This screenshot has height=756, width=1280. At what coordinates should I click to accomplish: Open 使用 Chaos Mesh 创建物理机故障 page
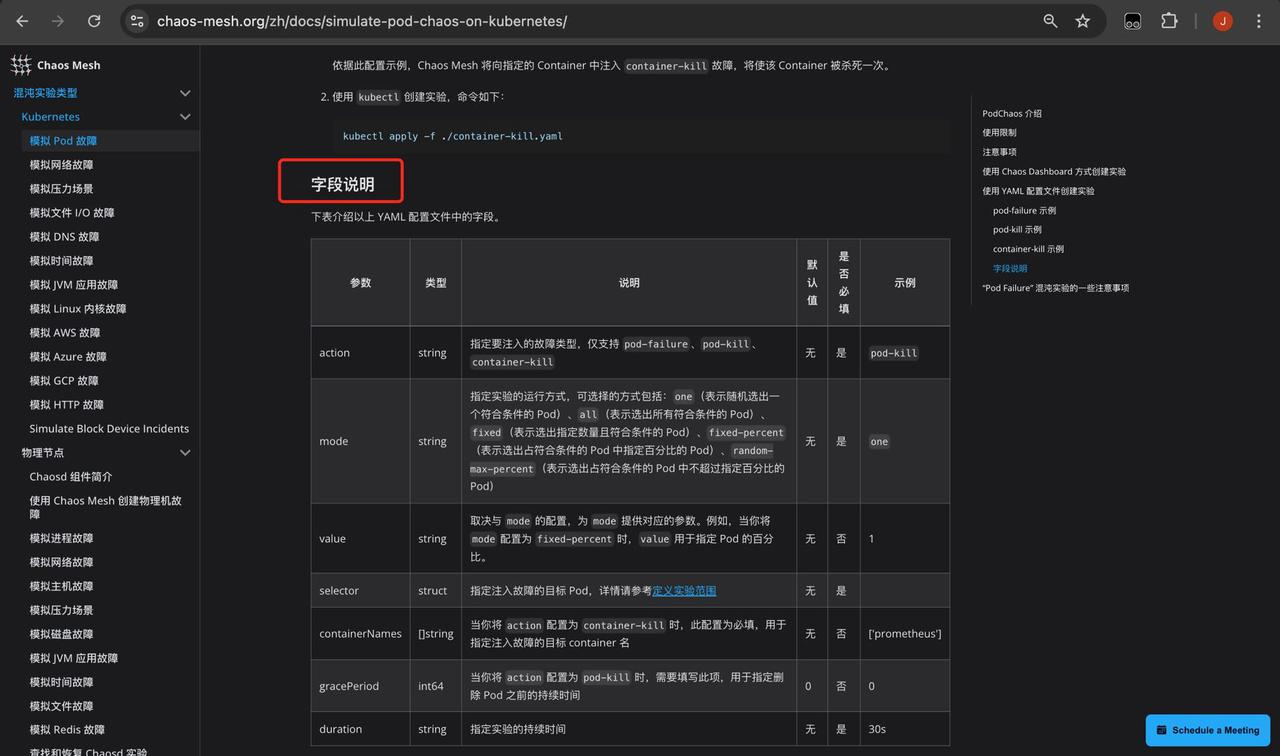tap(105, 507)
